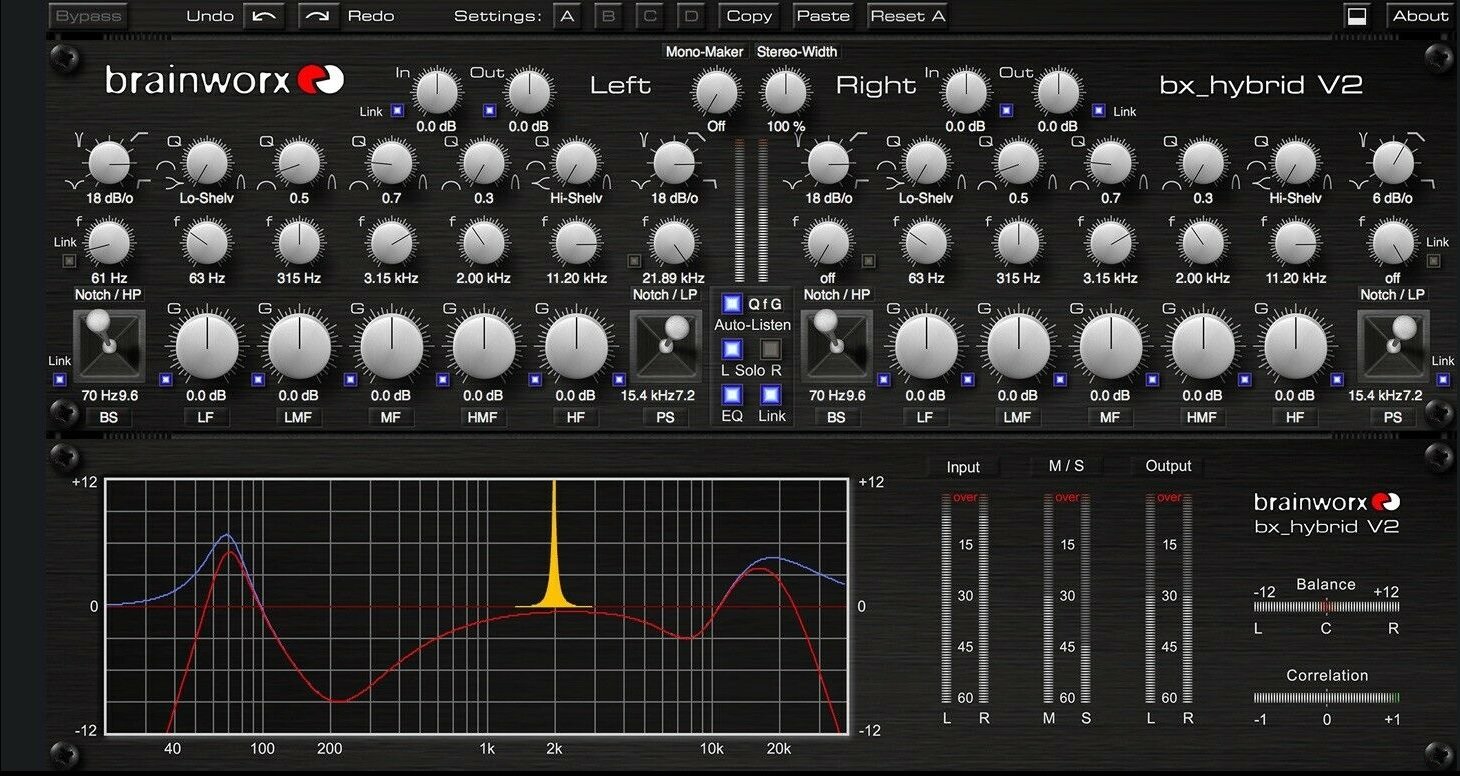Click Left LMF gain knob

tap(299, 346)
